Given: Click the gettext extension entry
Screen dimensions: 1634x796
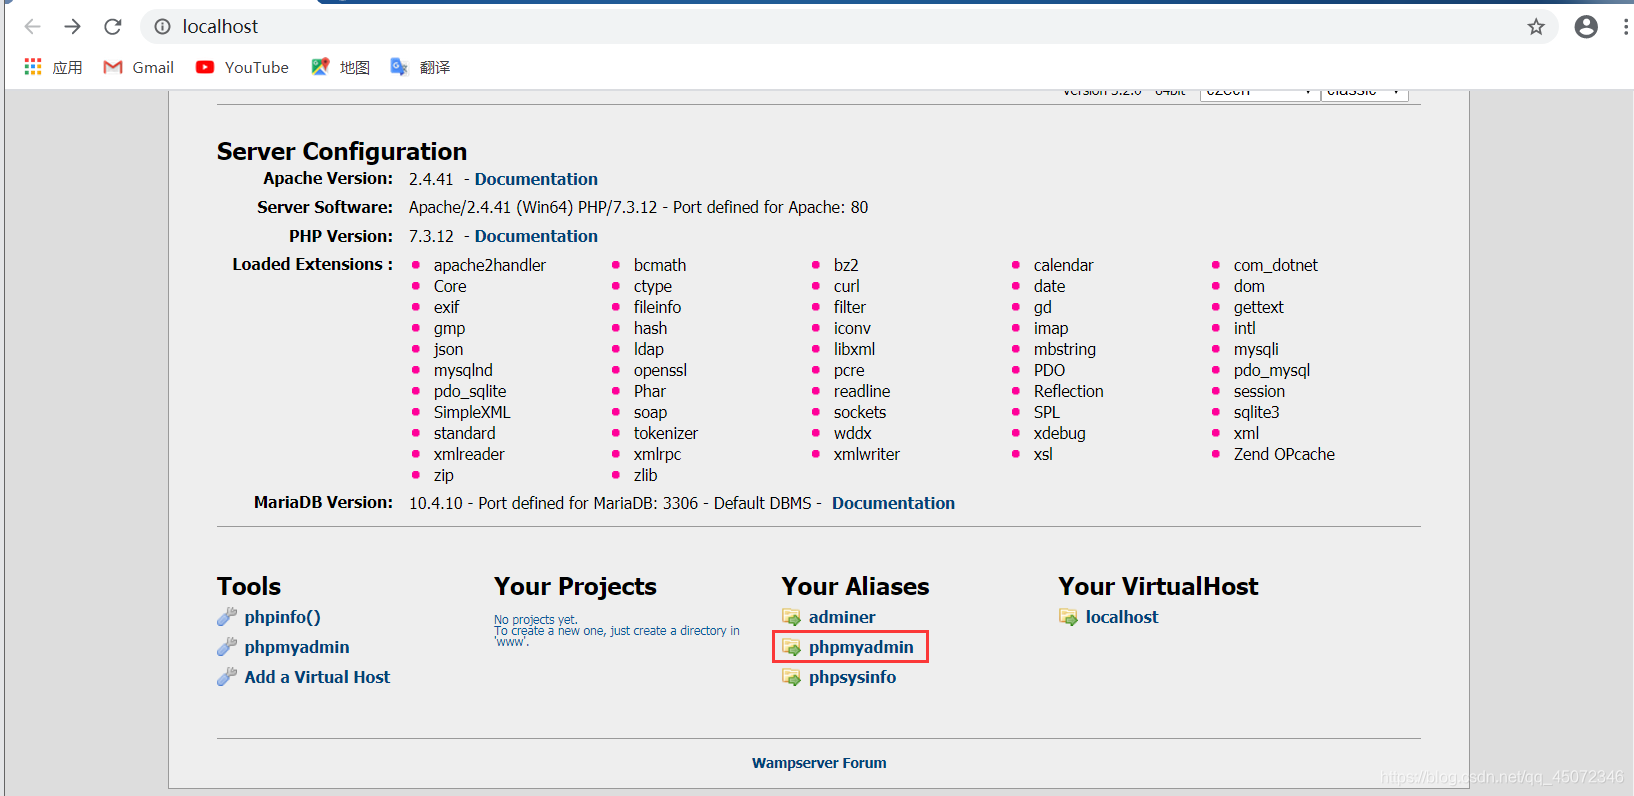Looking at the screenshot, I should click(x=1259, y=307).
